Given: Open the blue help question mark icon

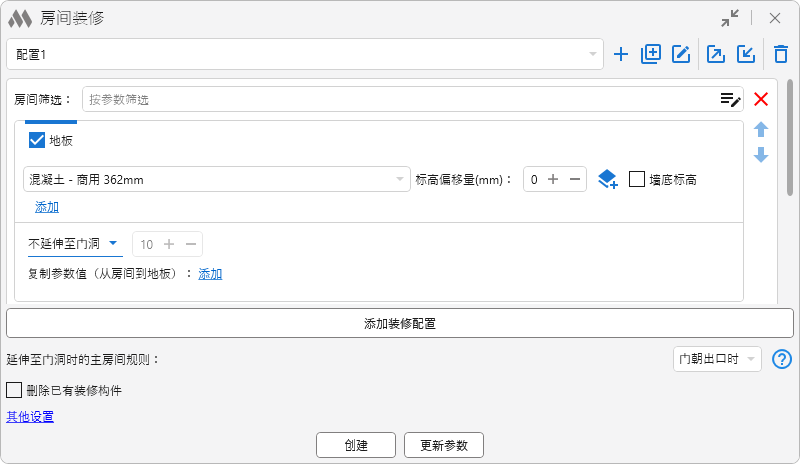Looking at the screenshot, I should click(782, 359).
